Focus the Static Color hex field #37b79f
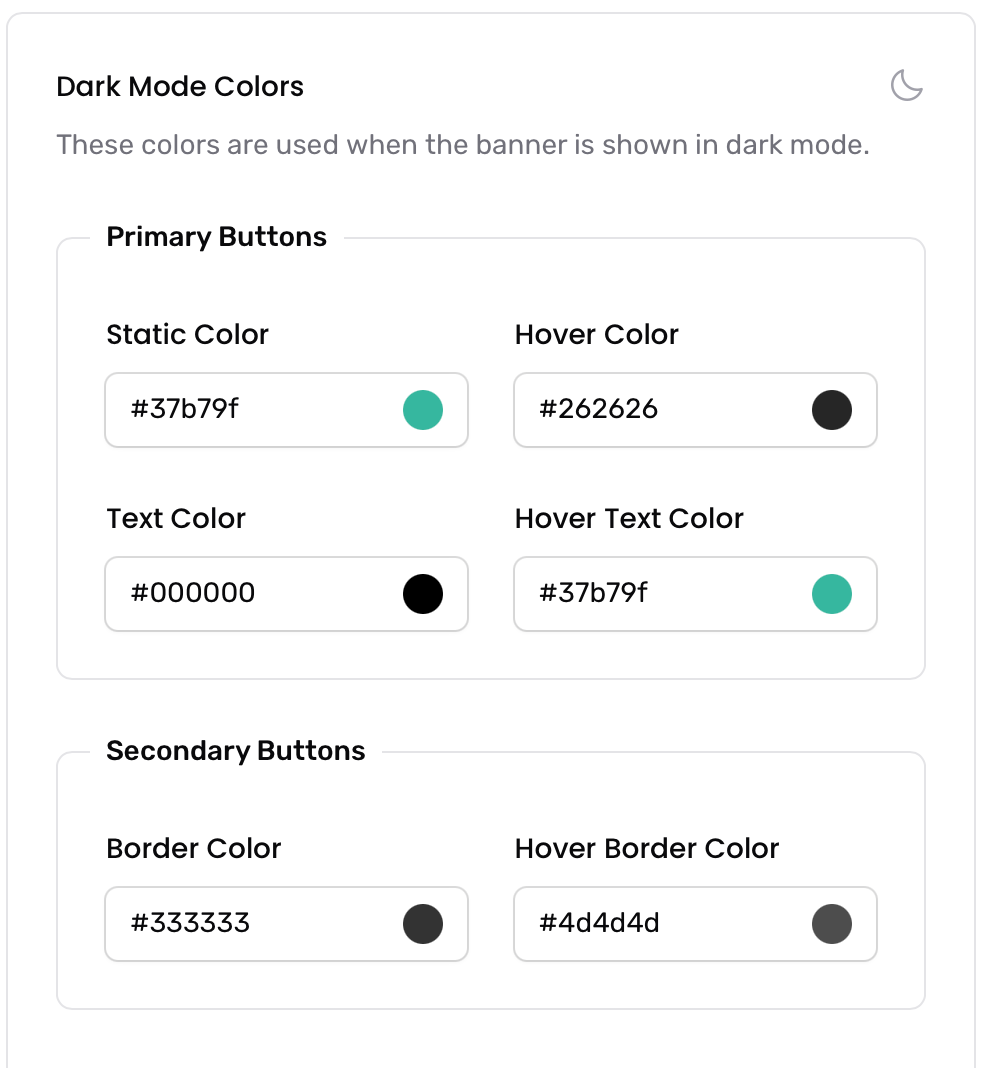 point(286,410)
